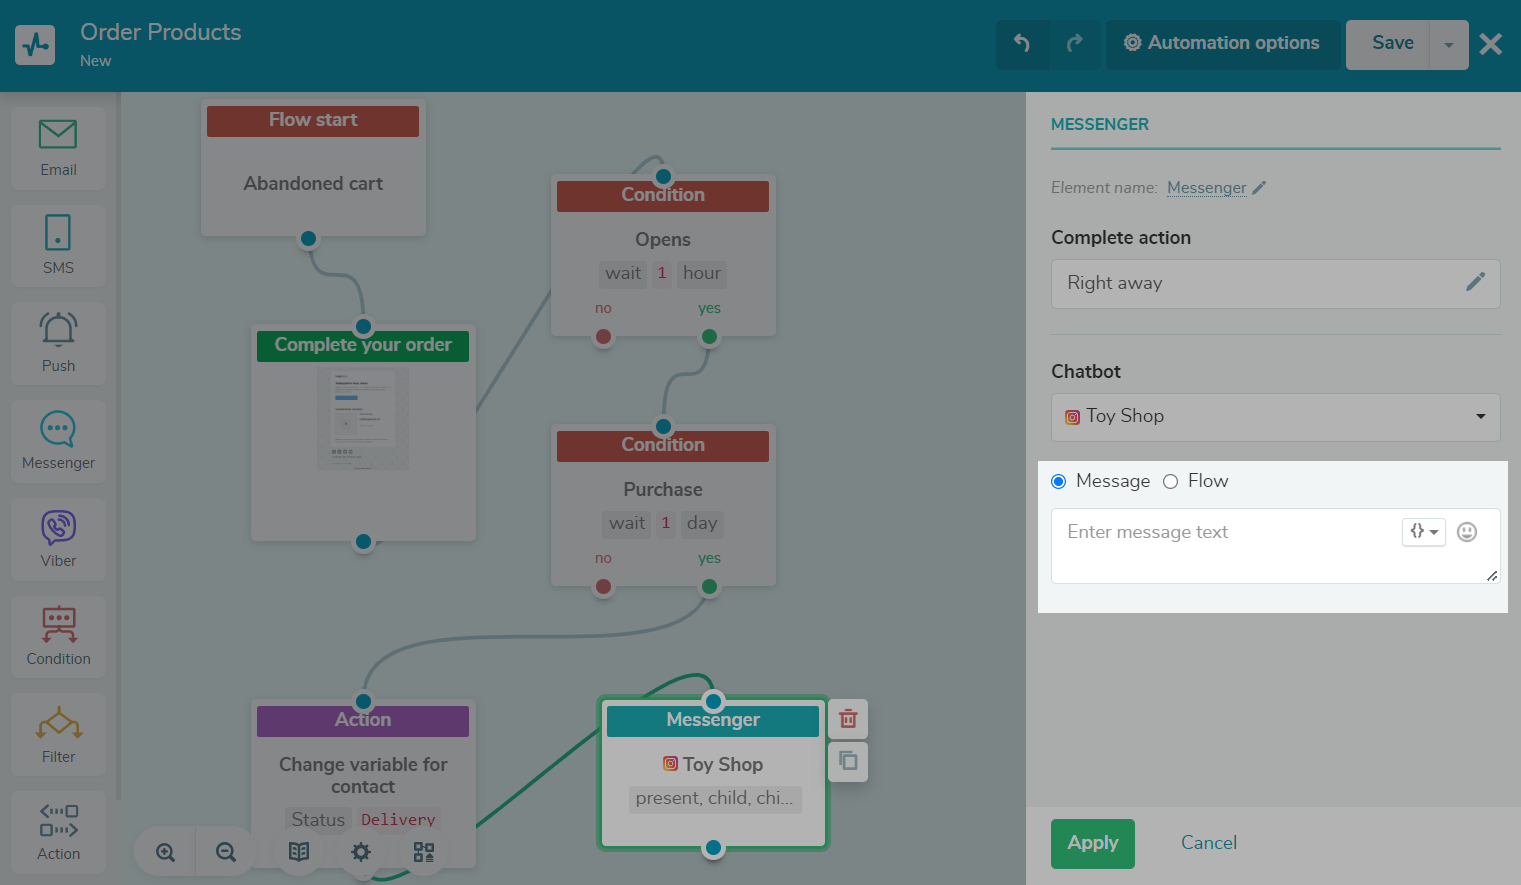Delete the Messenger block with trash icon
This screenshot has height=885, width=1521.
click(848, 719)
